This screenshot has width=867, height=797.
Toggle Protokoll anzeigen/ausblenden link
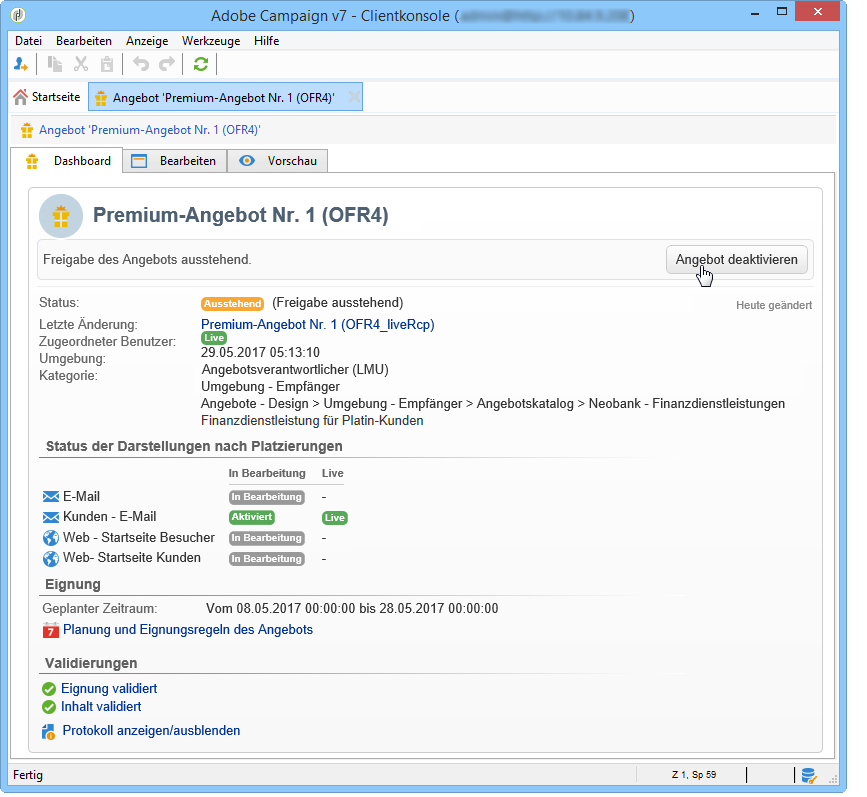click(x=151, y=731)
